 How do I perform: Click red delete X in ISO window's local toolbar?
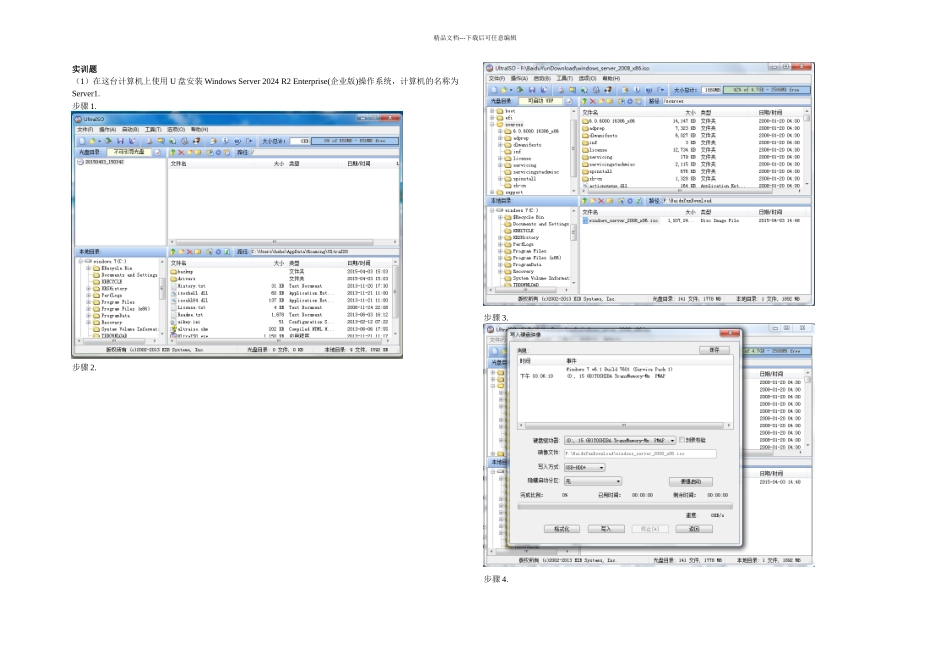click(x=600, y=201)
